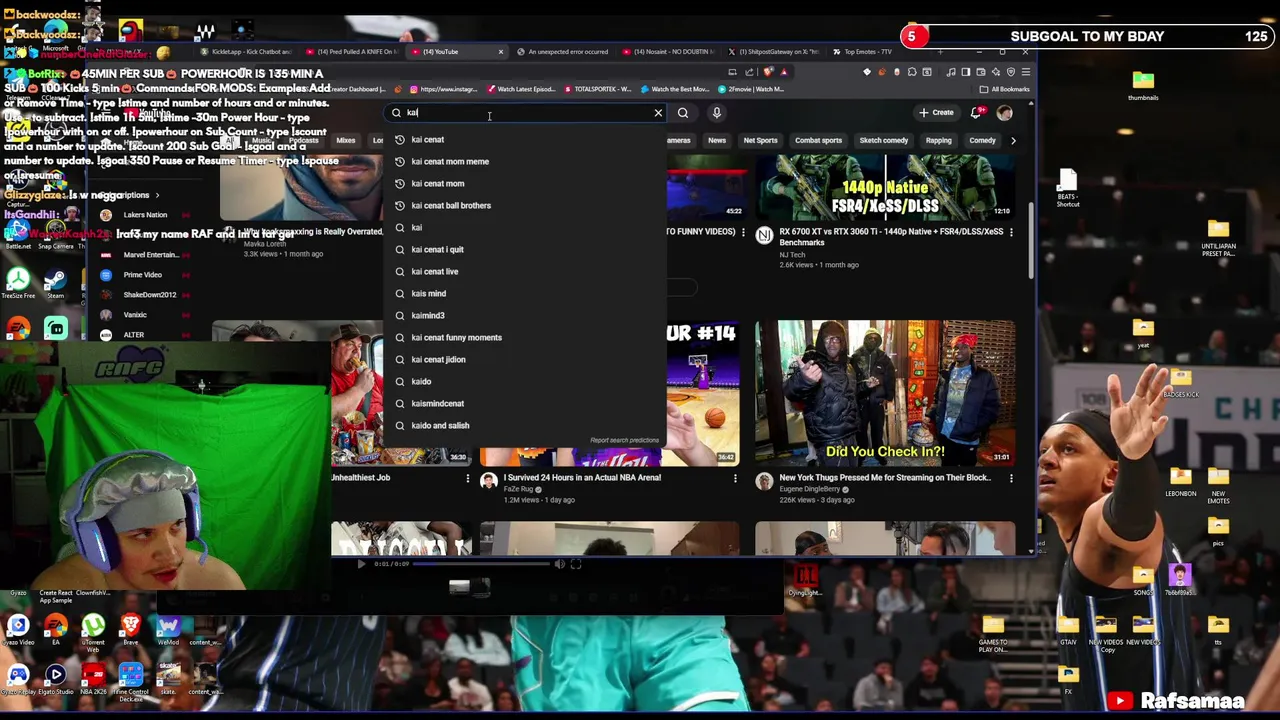This screenshot has width=1280, height=720.
Task: Choose 'kaimind3' suggestion
Action: tap(527, 315)
